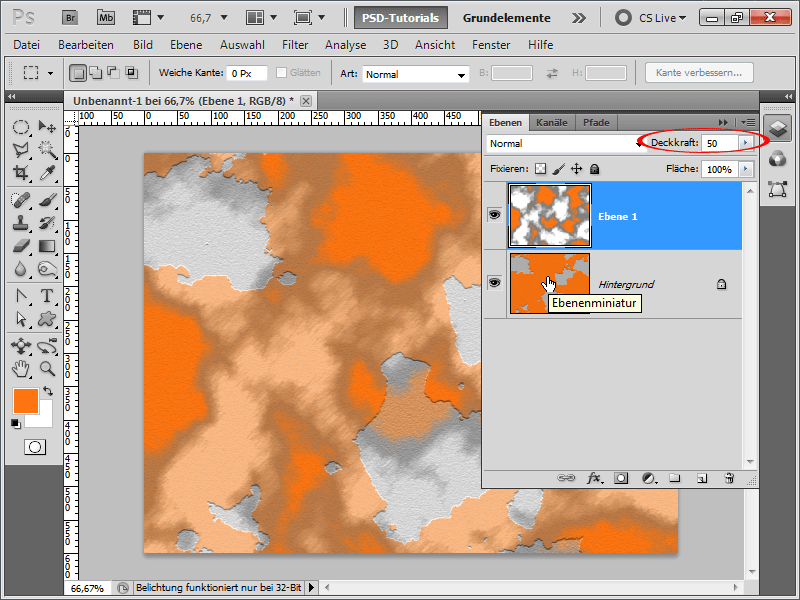Link layers at Layers panel bottom
This screenshot has width=800, height=600.
(565, 478)
